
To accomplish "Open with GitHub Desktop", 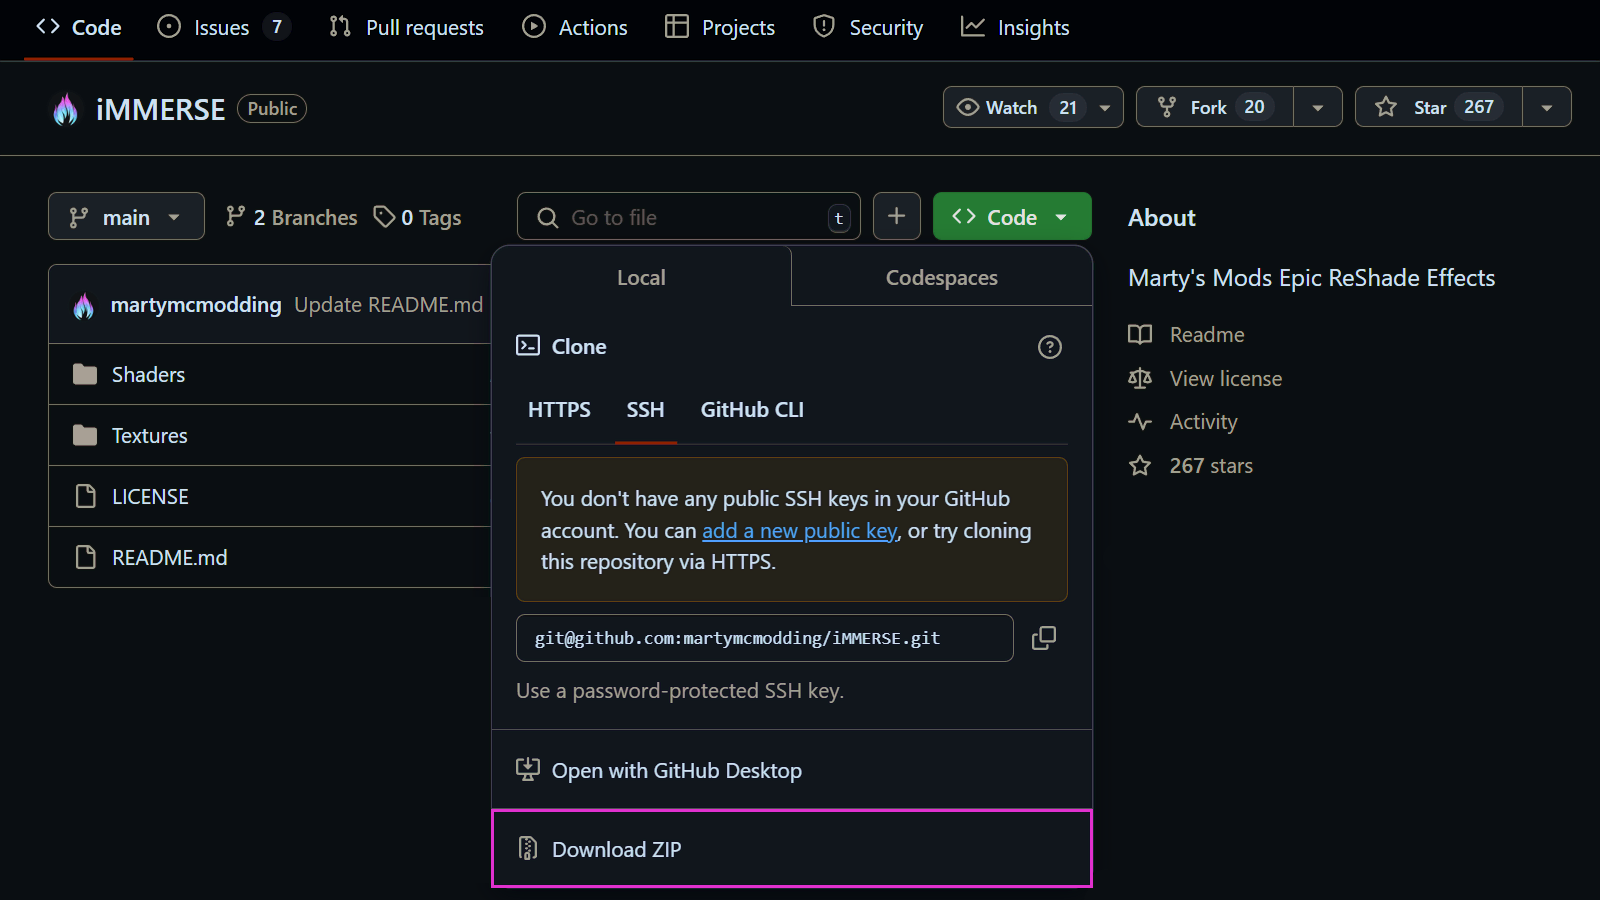I will (792, 770).
